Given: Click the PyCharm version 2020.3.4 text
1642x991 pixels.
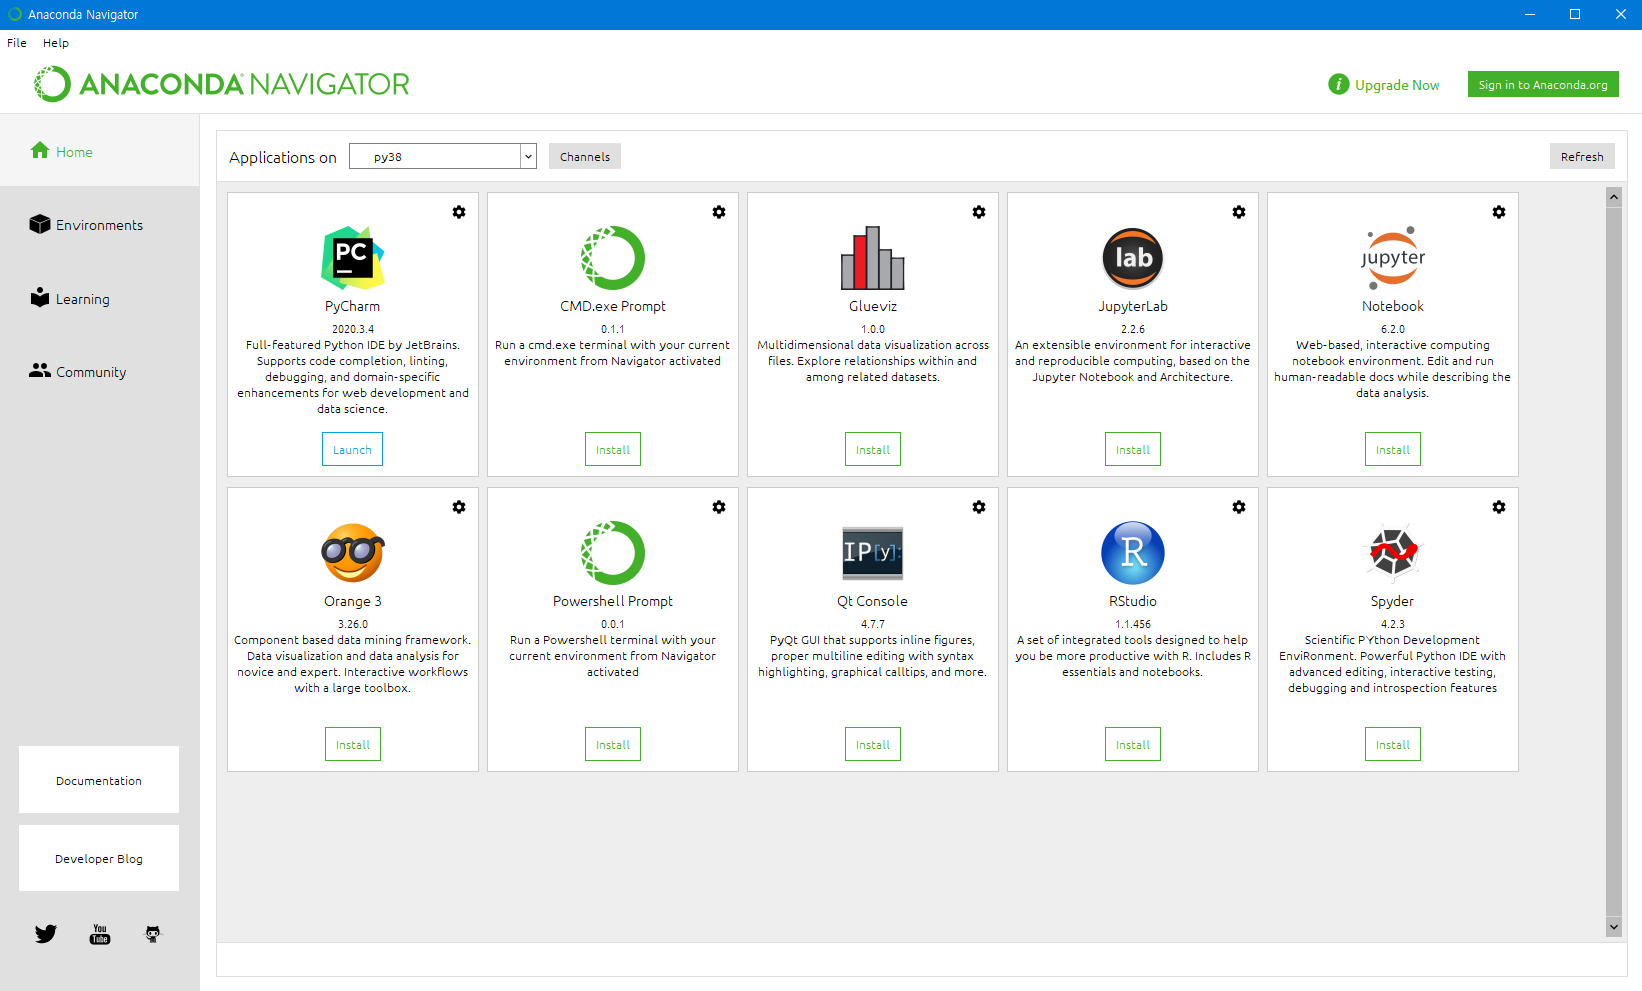Looking at the screenshot, I should click(x=353, y=329).
